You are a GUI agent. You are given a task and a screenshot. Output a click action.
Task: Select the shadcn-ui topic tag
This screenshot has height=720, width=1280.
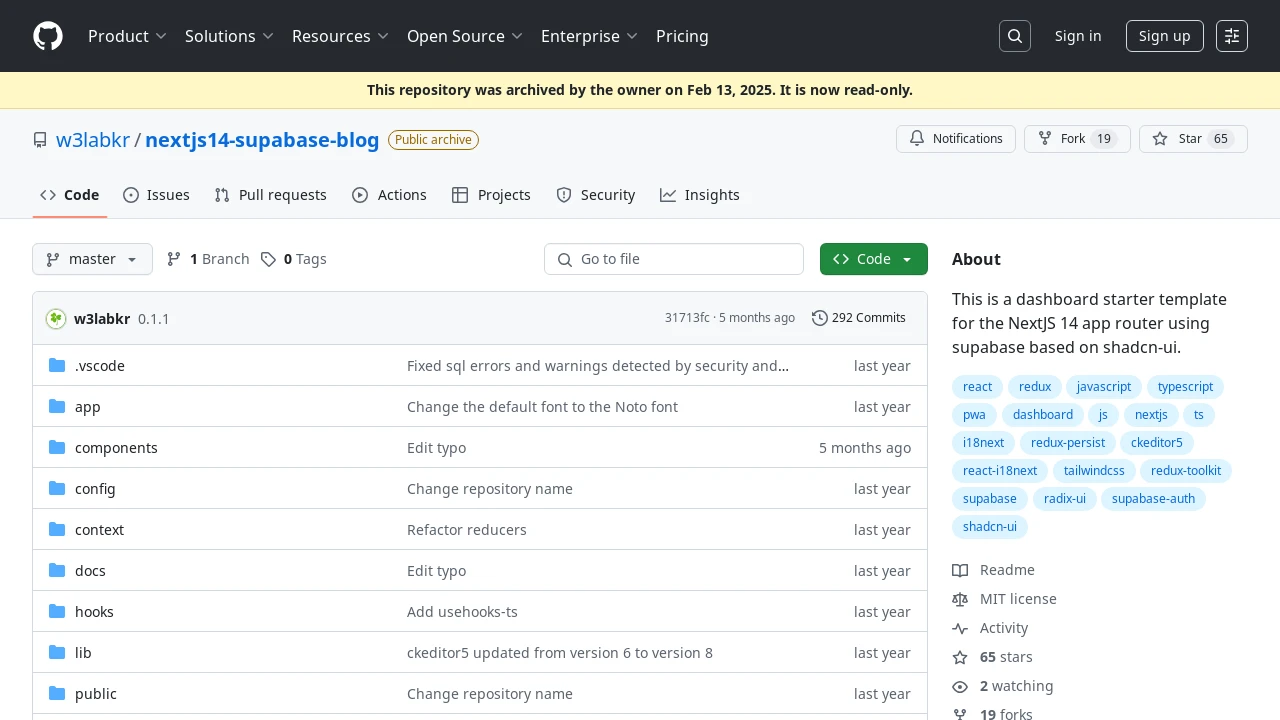click(x=990, y=527)
